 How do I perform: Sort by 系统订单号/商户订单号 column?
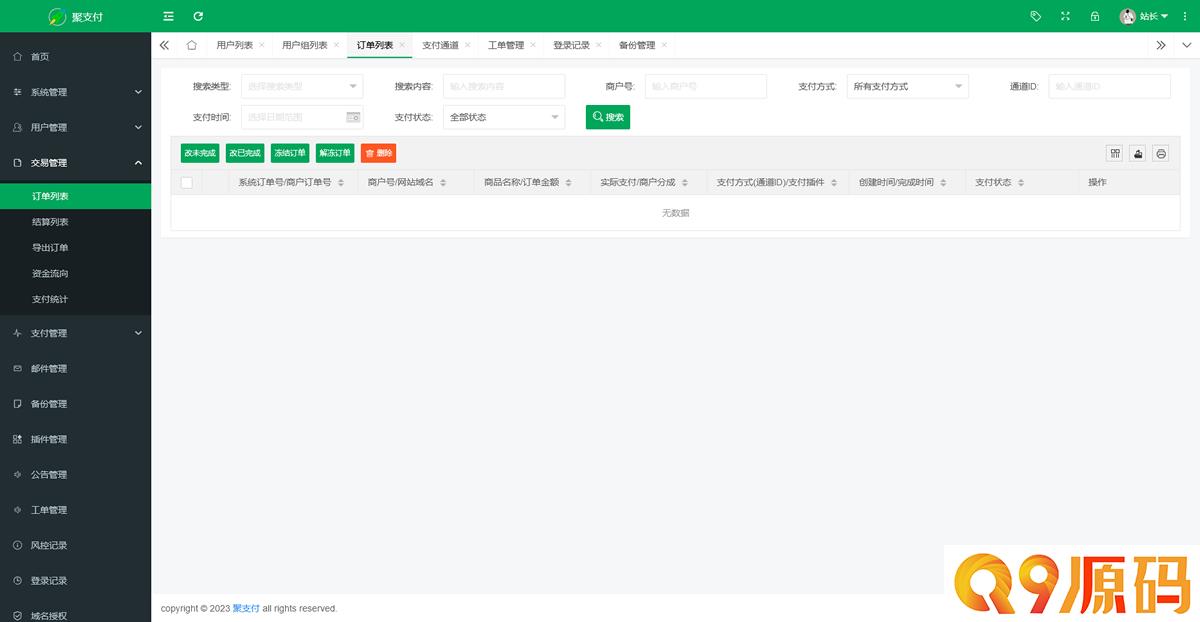[341, 183]
